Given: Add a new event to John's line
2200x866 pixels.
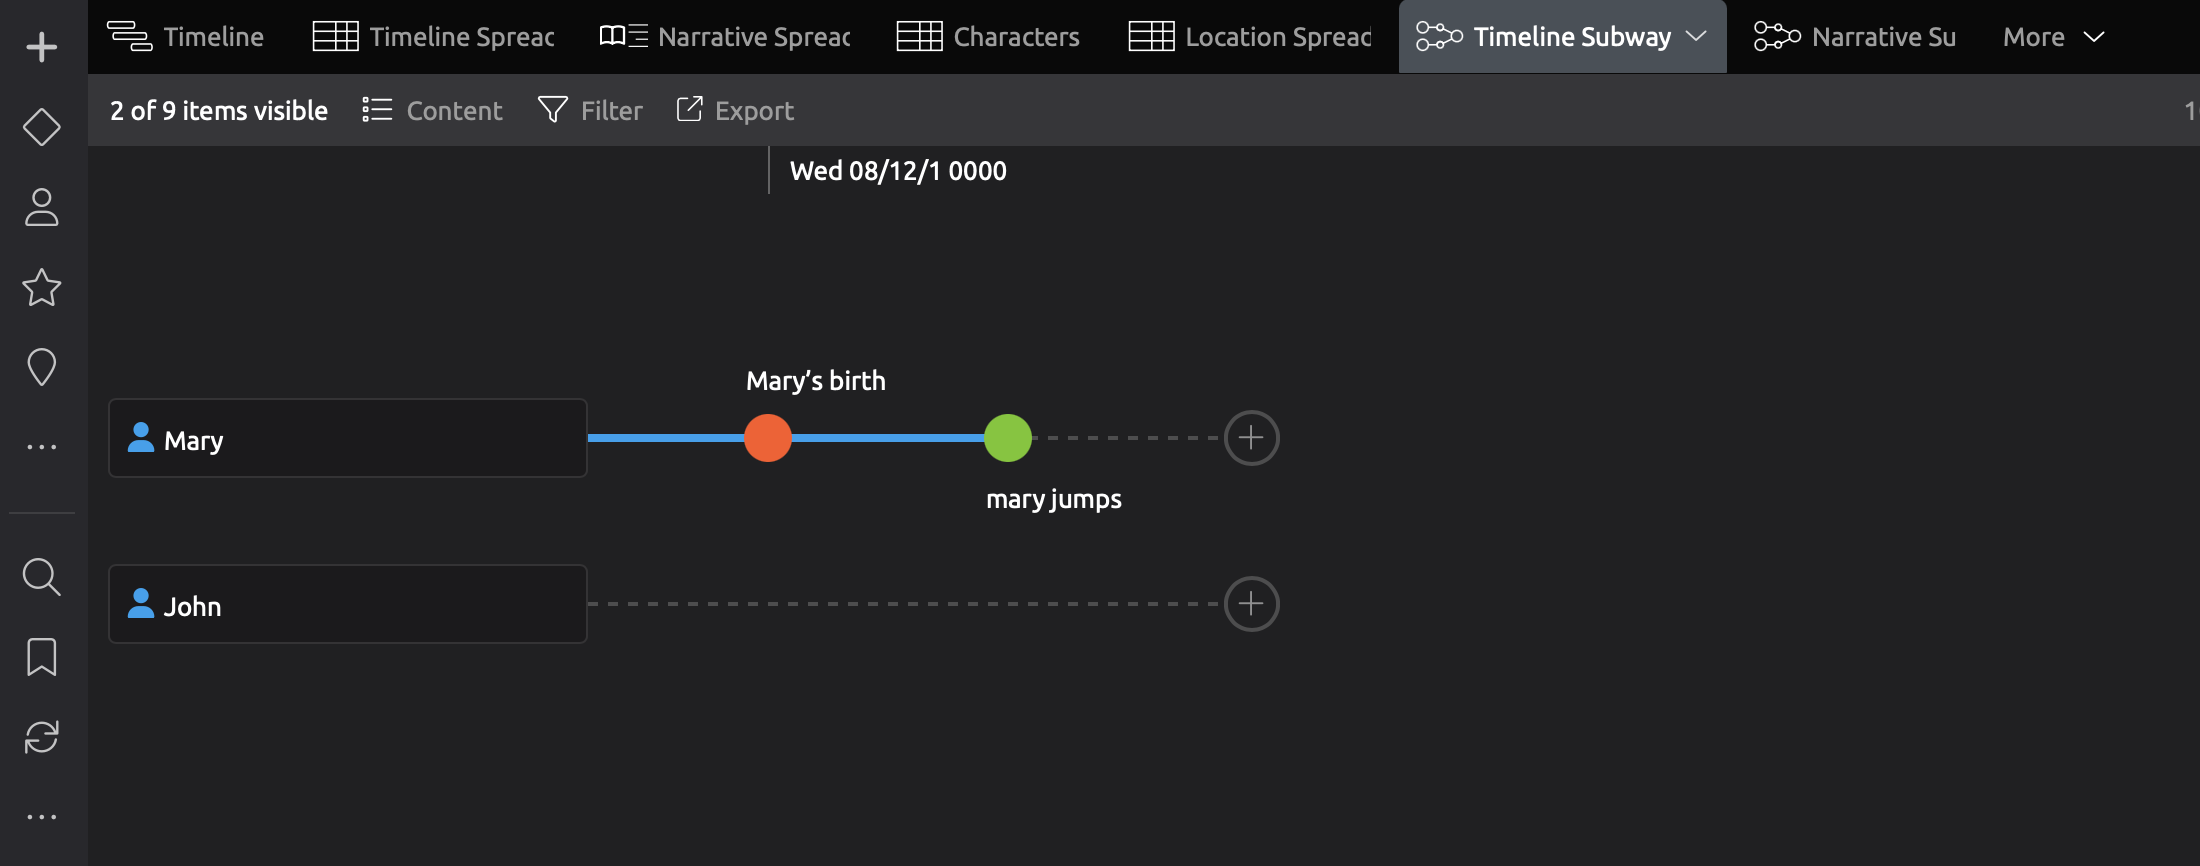Looking at the screenshot, I should coord(1251,604).
